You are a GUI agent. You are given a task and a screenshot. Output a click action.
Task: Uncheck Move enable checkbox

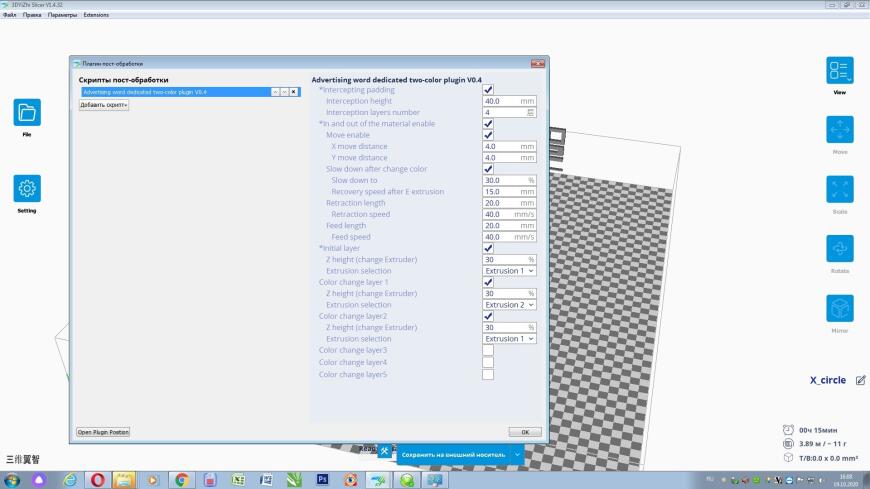tap(488, 135)
